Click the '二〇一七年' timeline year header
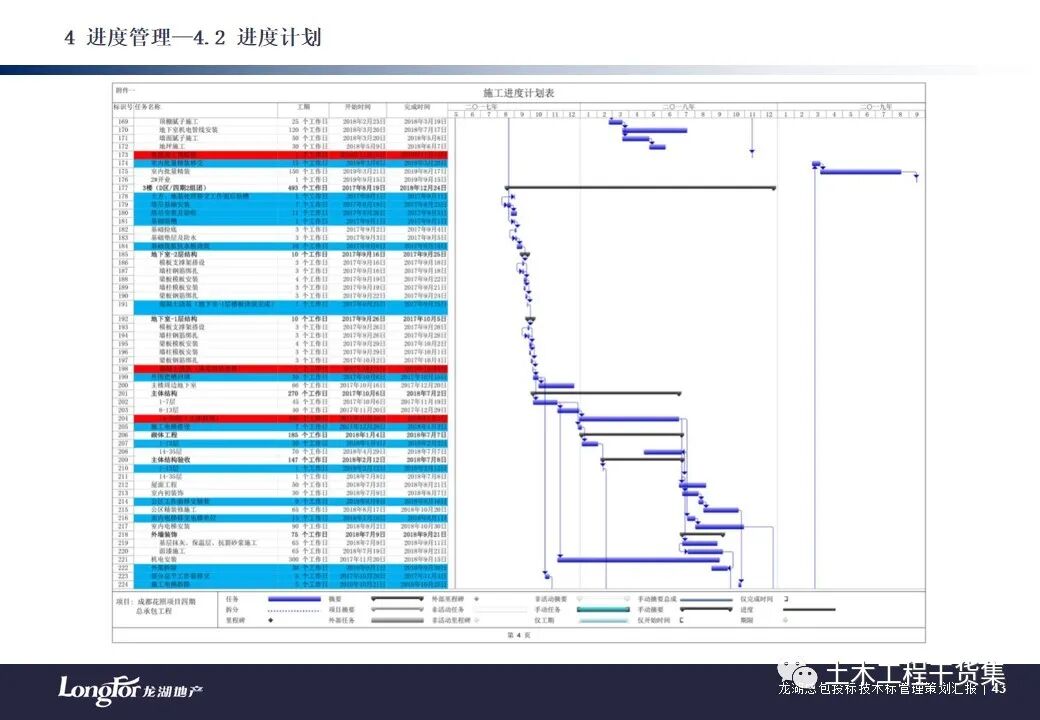Viewport: 1040px width, 720px height. point(481,107)
